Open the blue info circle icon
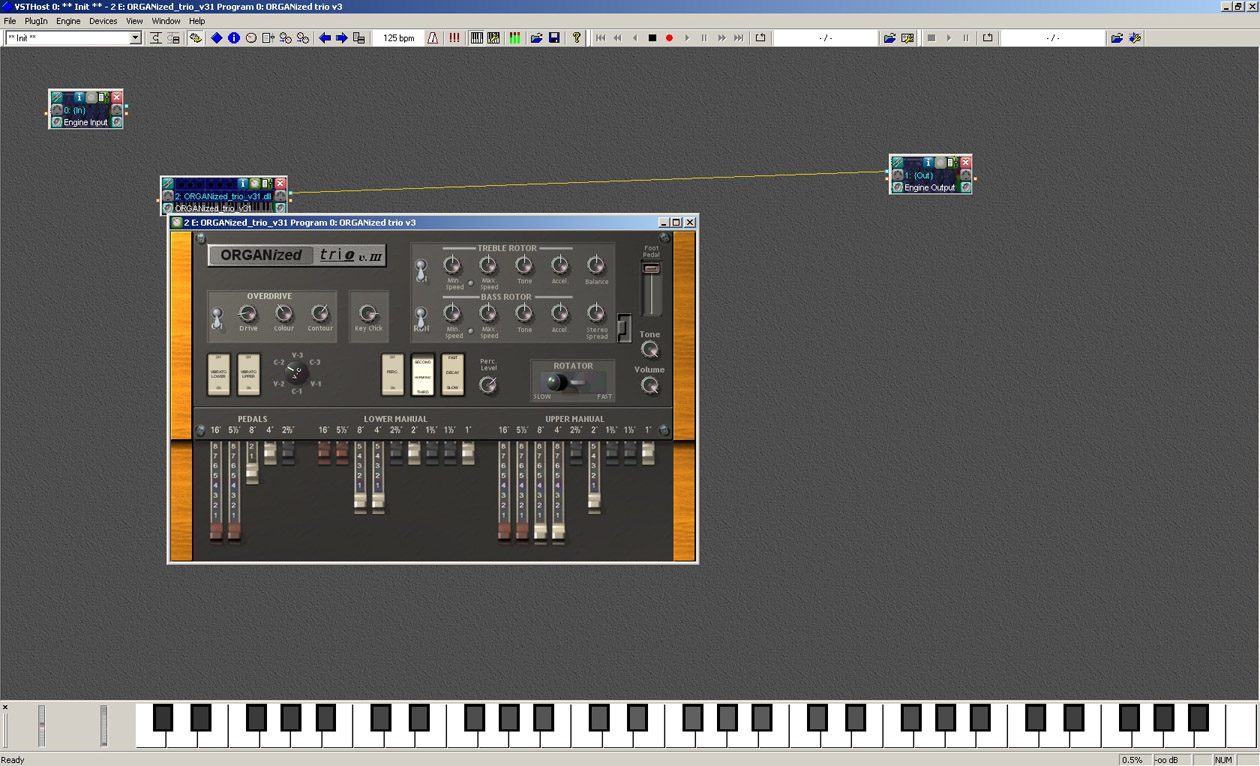Viewport: 1260px width, 766px height. coord(234,38)
